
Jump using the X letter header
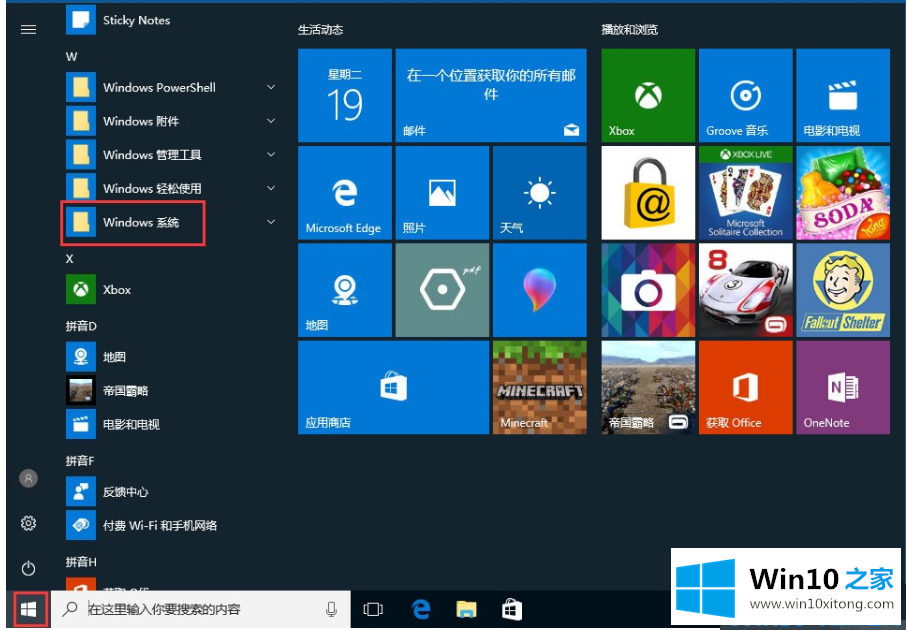pos(69,258)
